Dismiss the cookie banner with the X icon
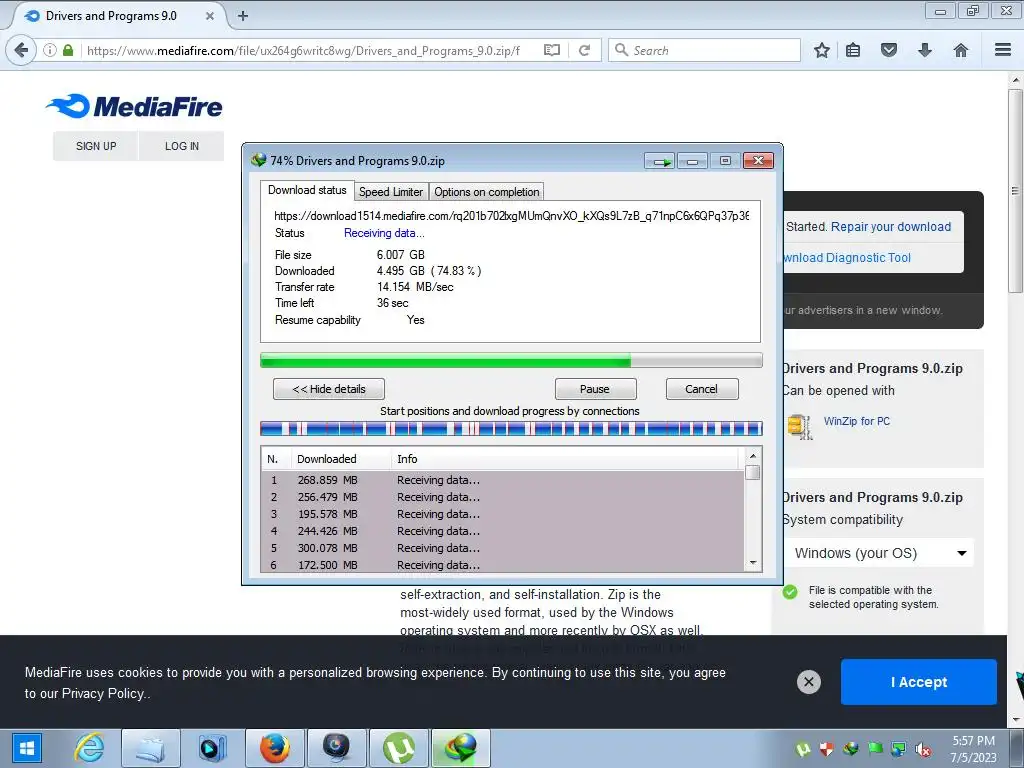1024x768 pixels. tap(808, 682)
